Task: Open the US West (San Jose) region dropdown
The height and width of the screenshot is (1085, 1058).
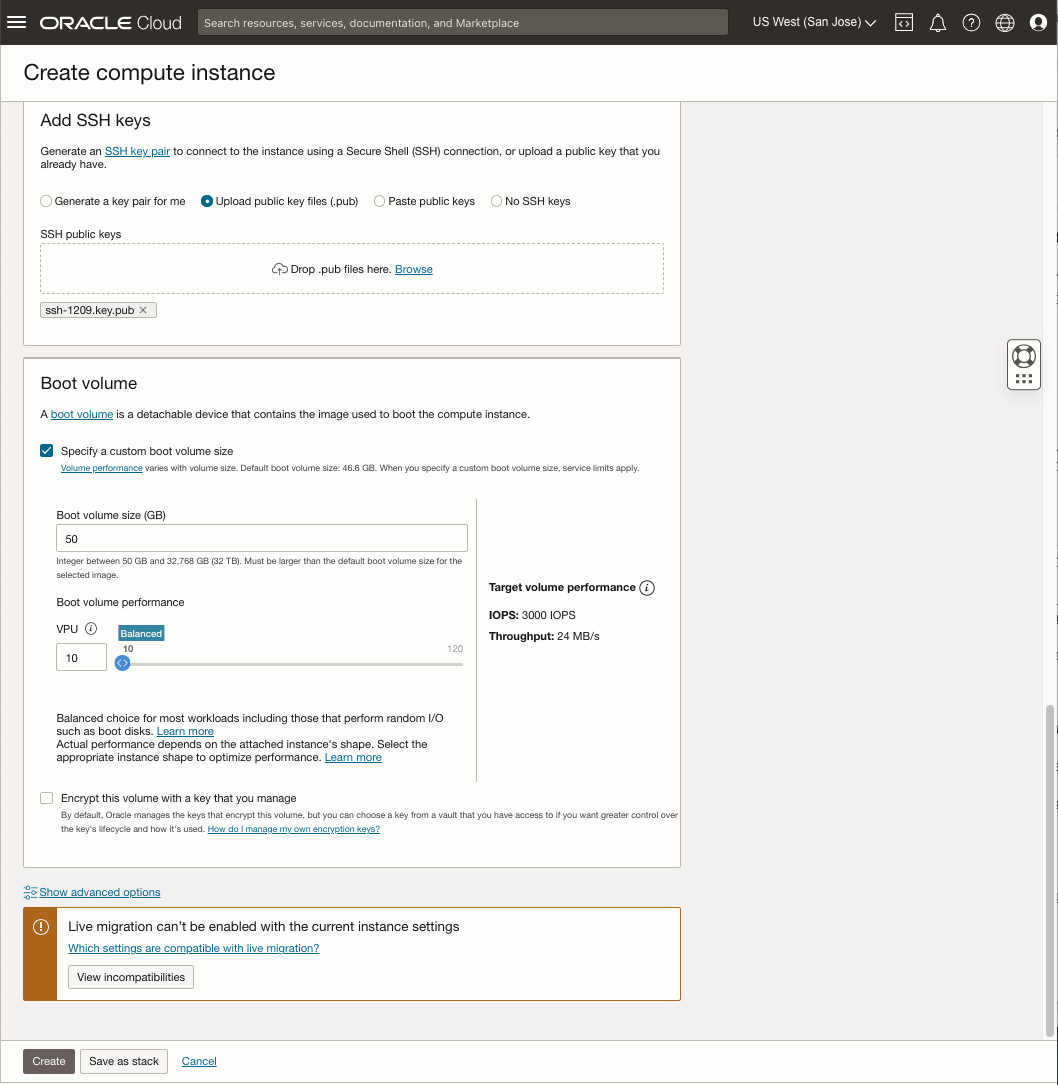Action: tap(812, 22)
